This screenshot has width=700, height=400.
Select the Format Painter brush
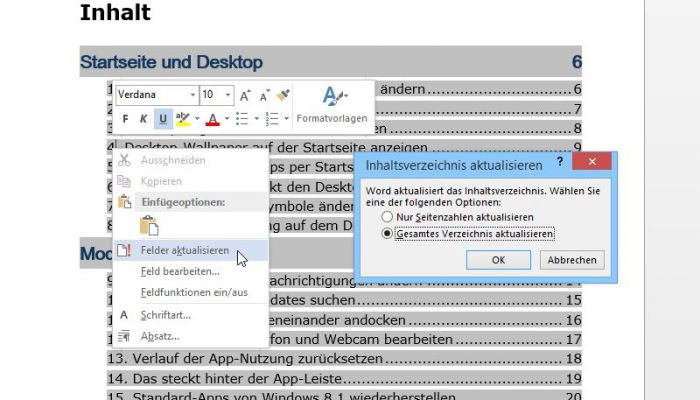coord(283,95)
